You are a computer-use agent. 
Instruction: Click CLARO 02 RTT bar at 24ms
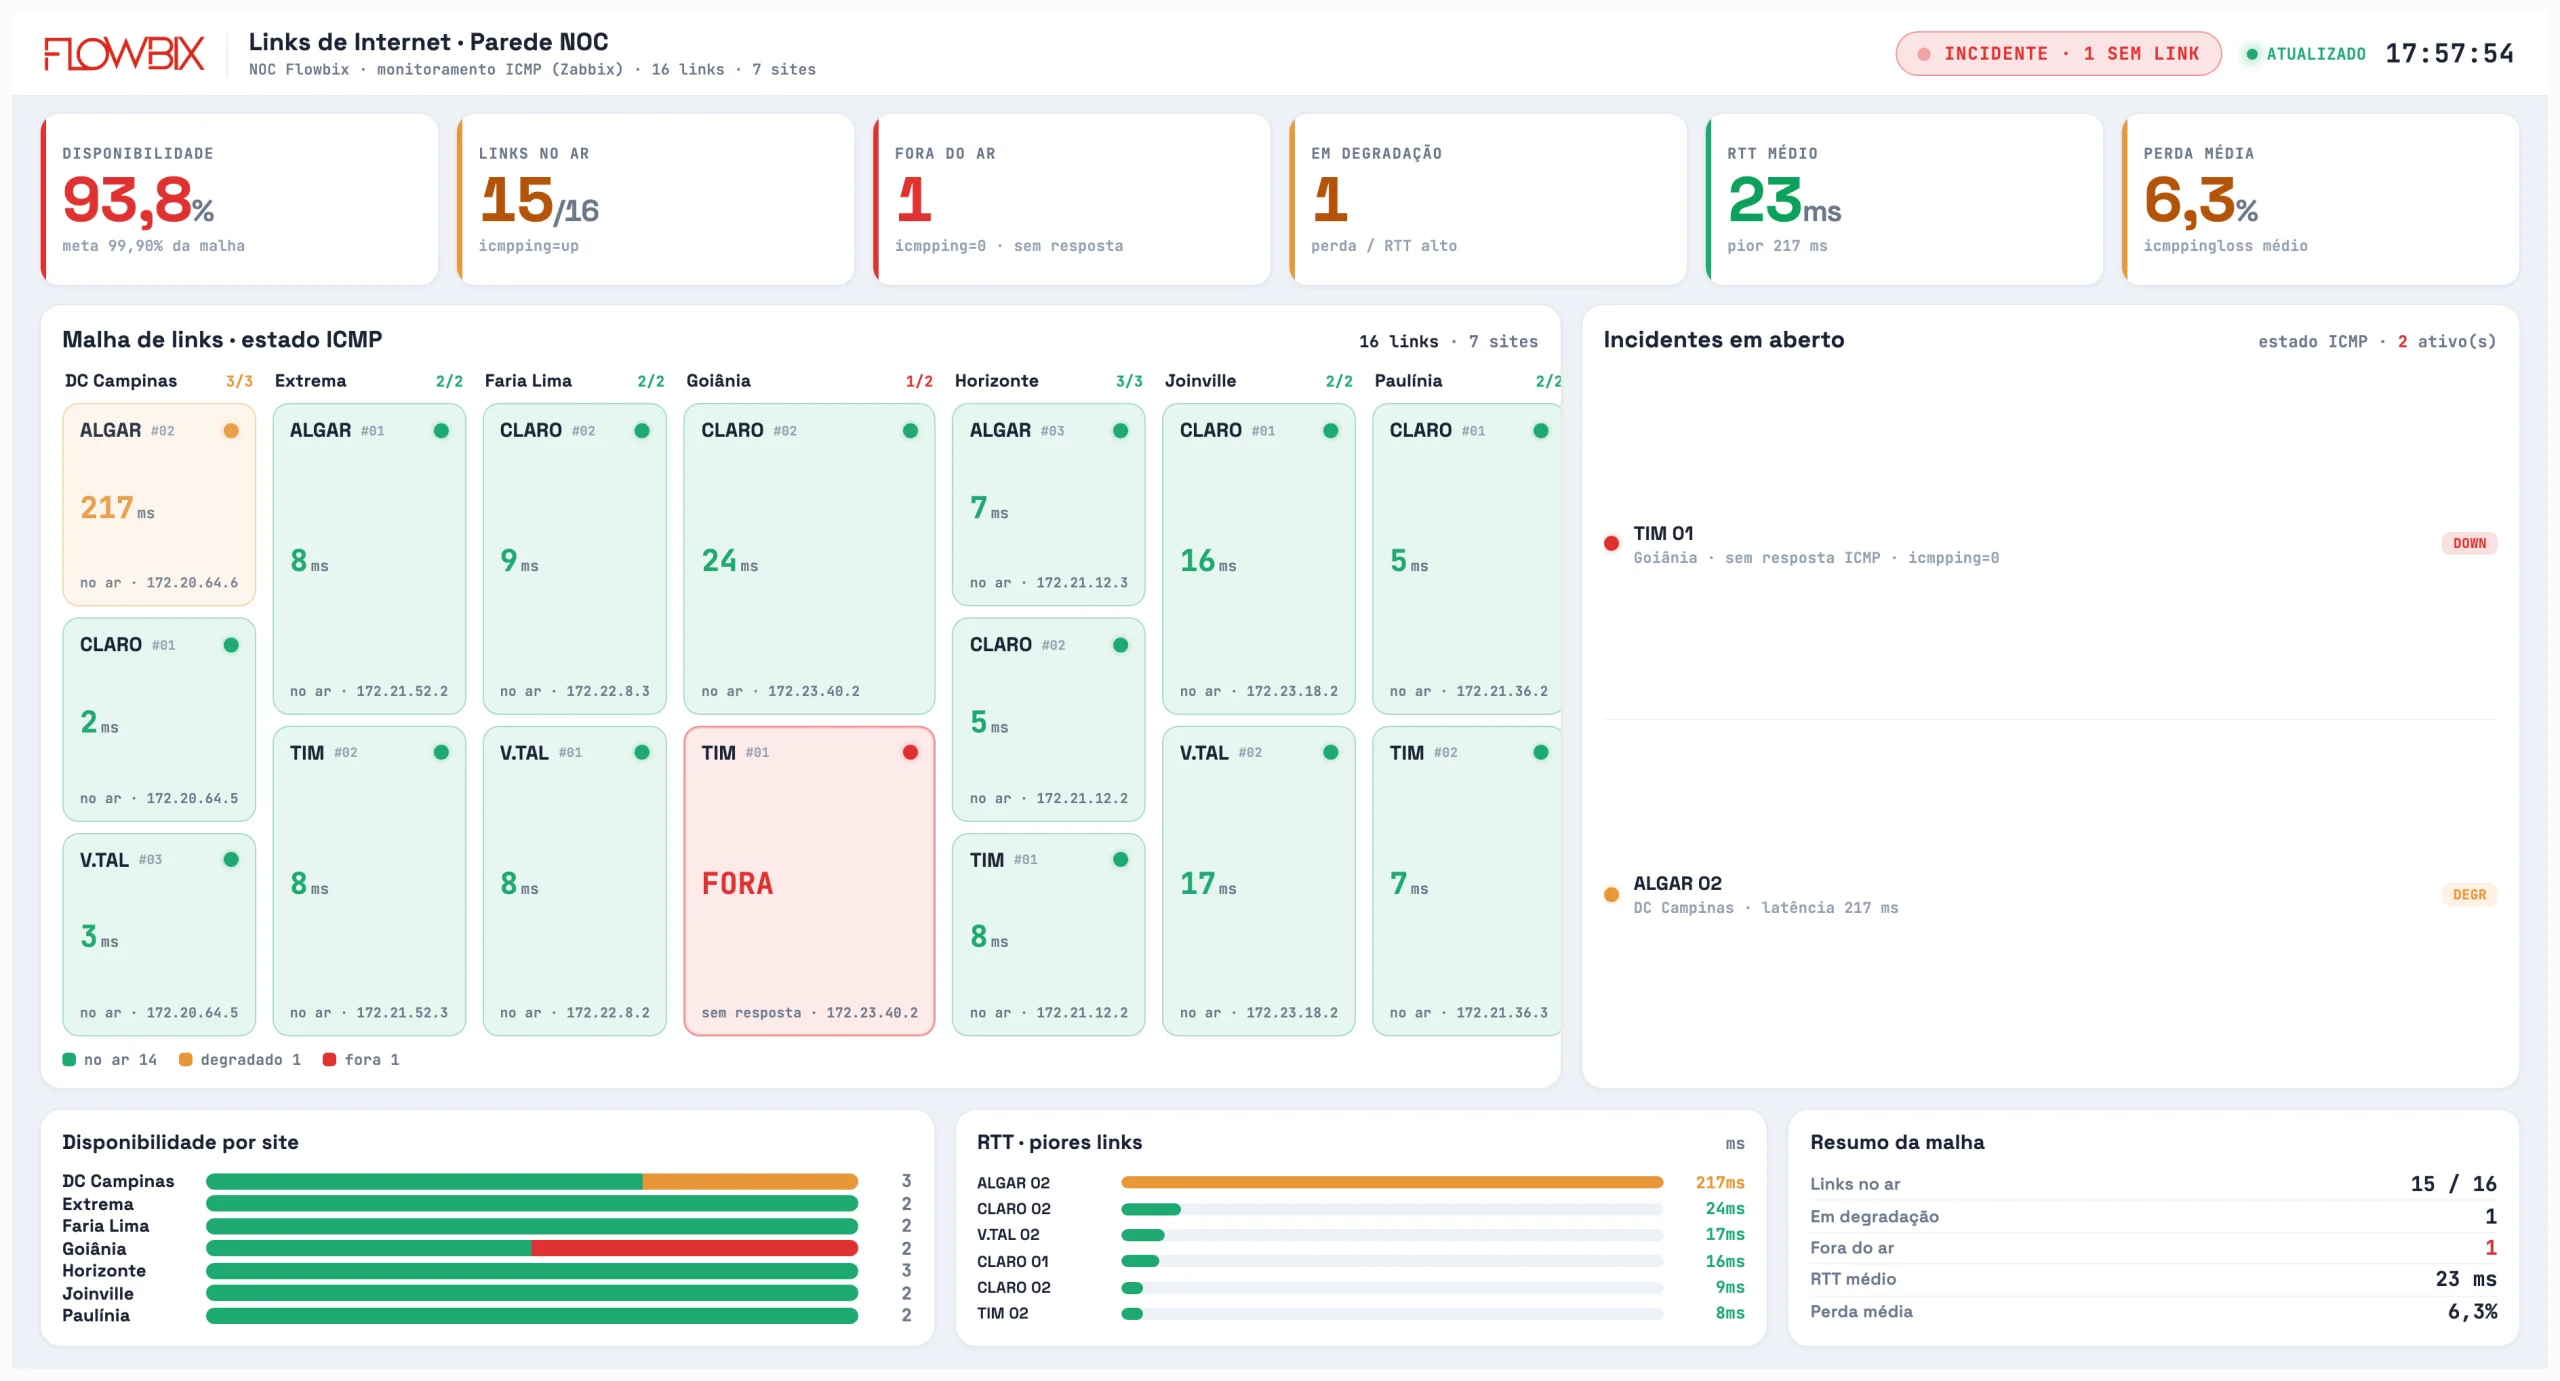pos(1151,1210)
